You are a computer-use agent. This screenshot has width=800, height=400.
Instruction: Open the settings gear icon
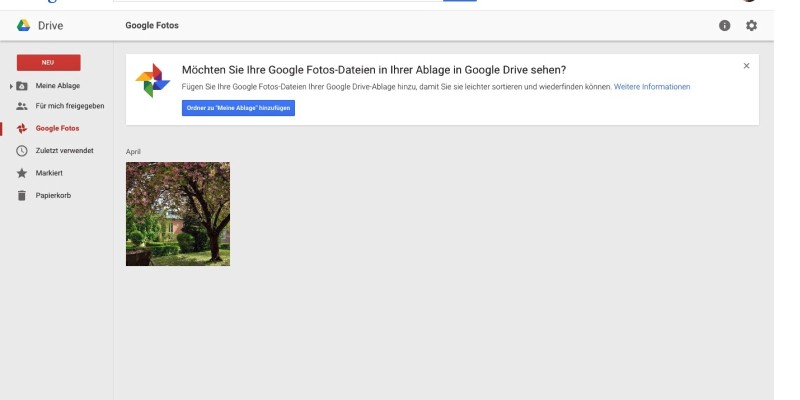click(752, 25)
